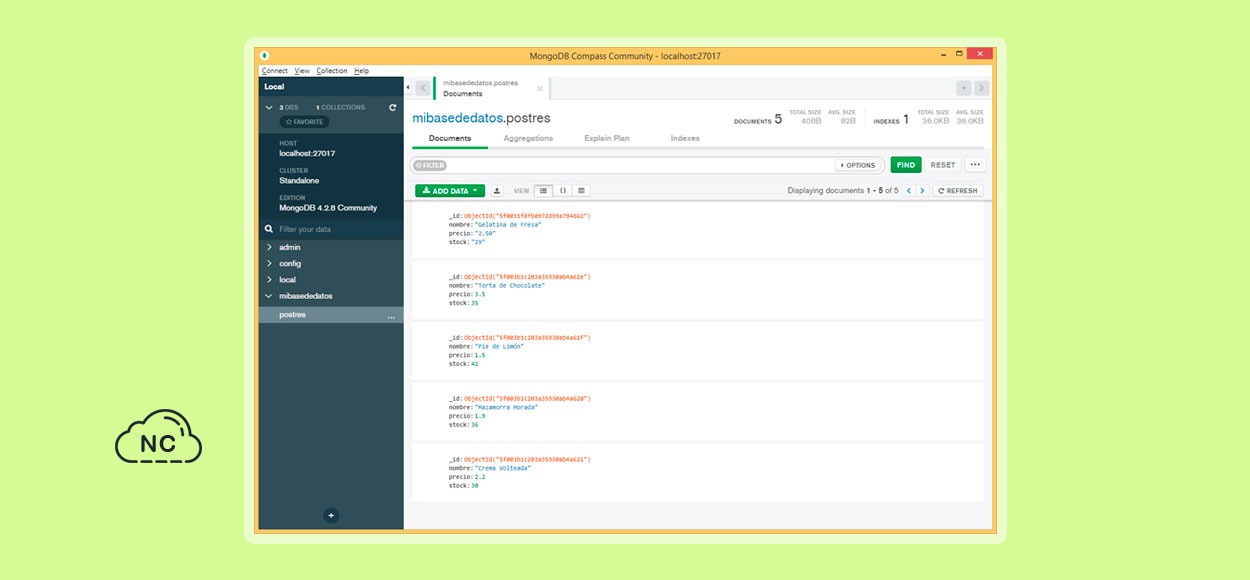The width and height of the screenshot is (1250, 580).
Task: Click the Standalone cluster value
Action: tap(298, 181)
